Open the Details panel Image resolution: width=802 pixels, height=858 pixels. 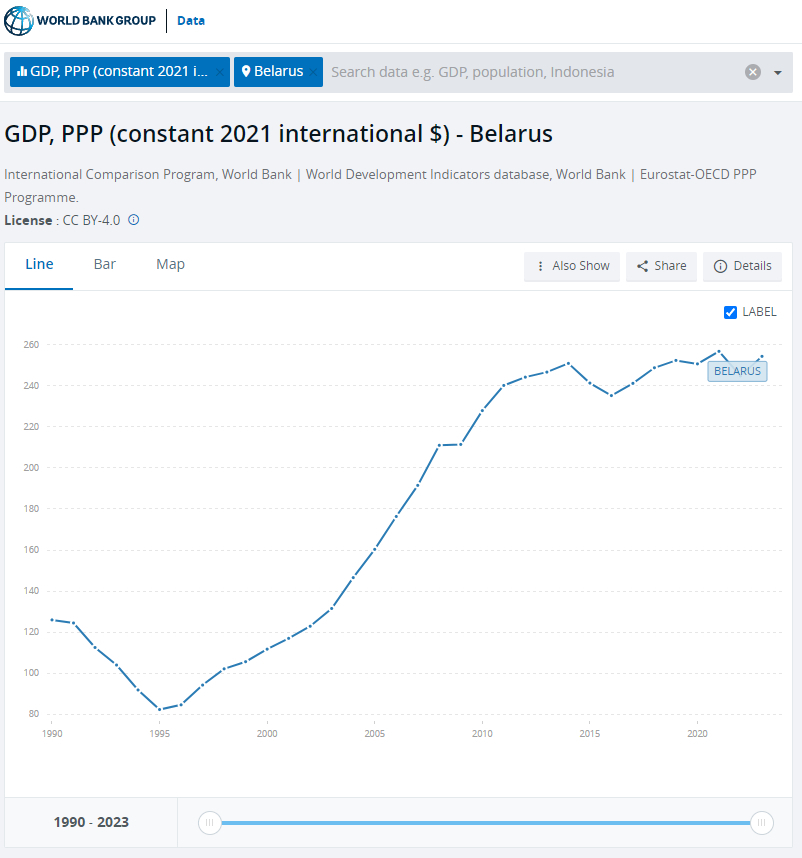click(742, 266)
